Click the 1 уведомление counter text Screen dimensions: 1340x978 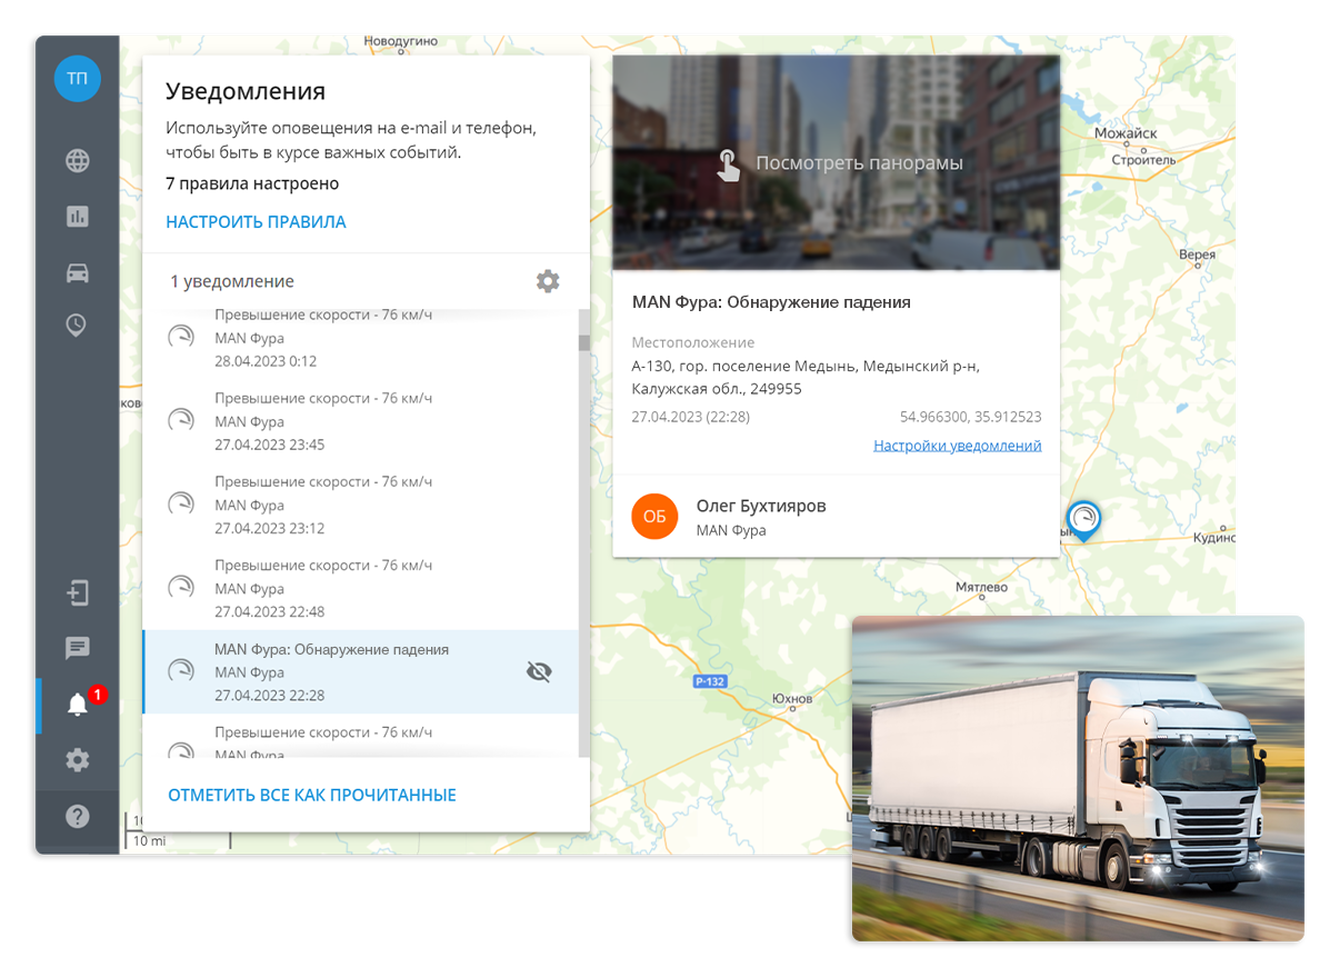[x=232, y=282]
